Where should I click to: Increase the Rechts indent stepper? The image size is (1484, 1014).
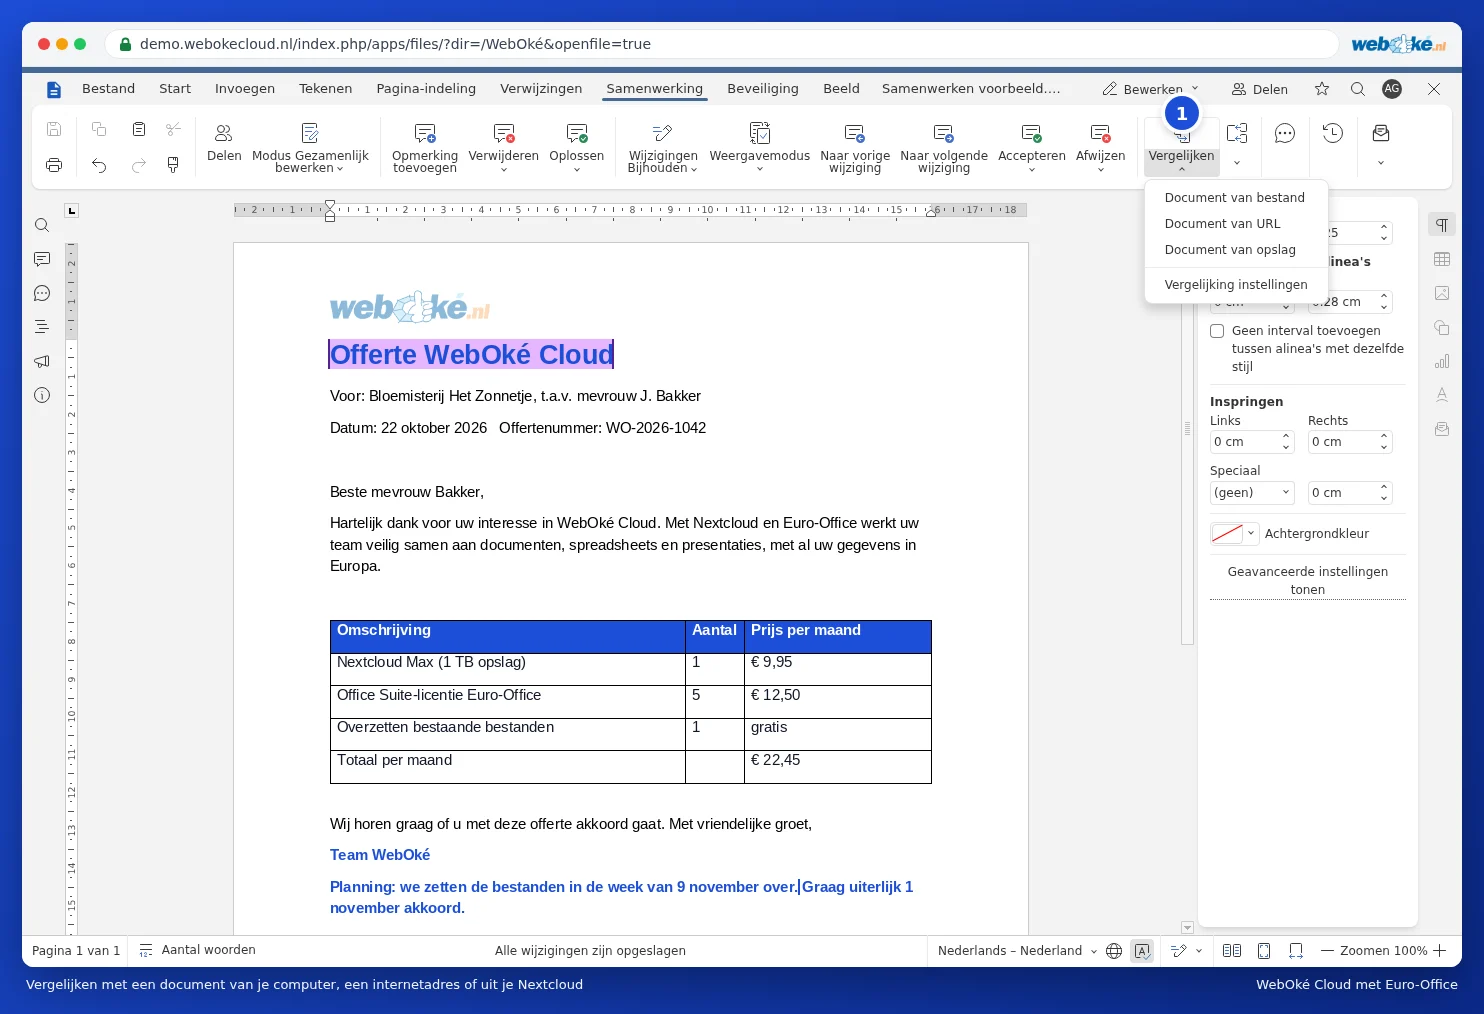click(1384, 436)
